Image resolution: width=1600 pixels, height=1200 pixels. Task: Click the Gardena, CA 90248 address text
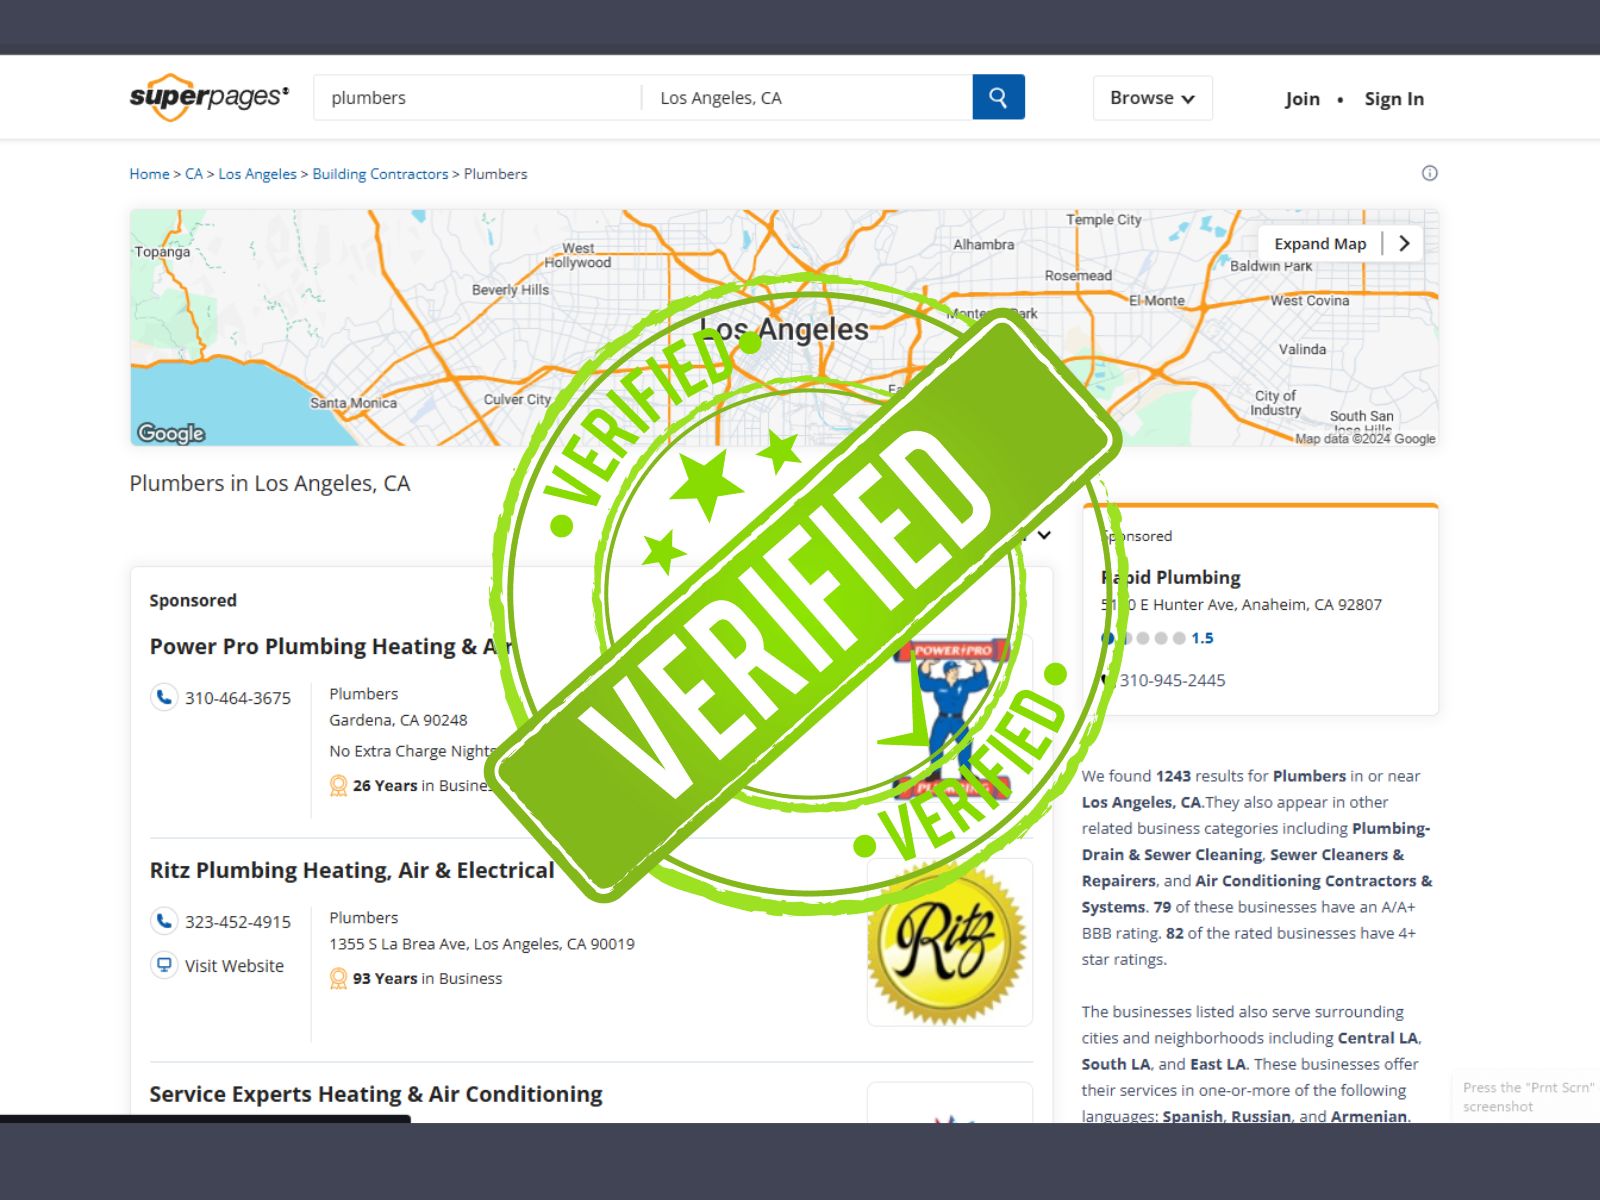[398, 720]
